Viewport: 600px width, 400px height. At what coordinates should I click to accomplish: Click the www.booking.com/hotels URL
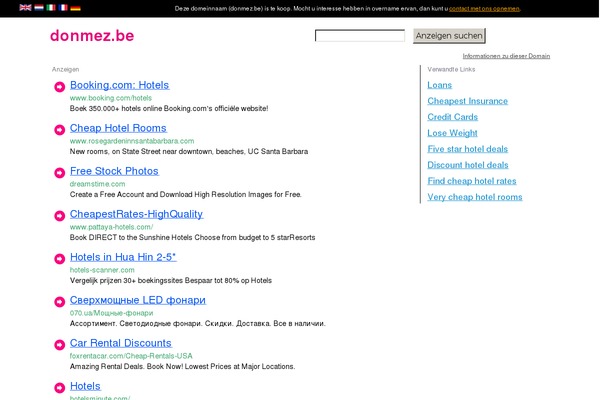[x=111, y=98]
